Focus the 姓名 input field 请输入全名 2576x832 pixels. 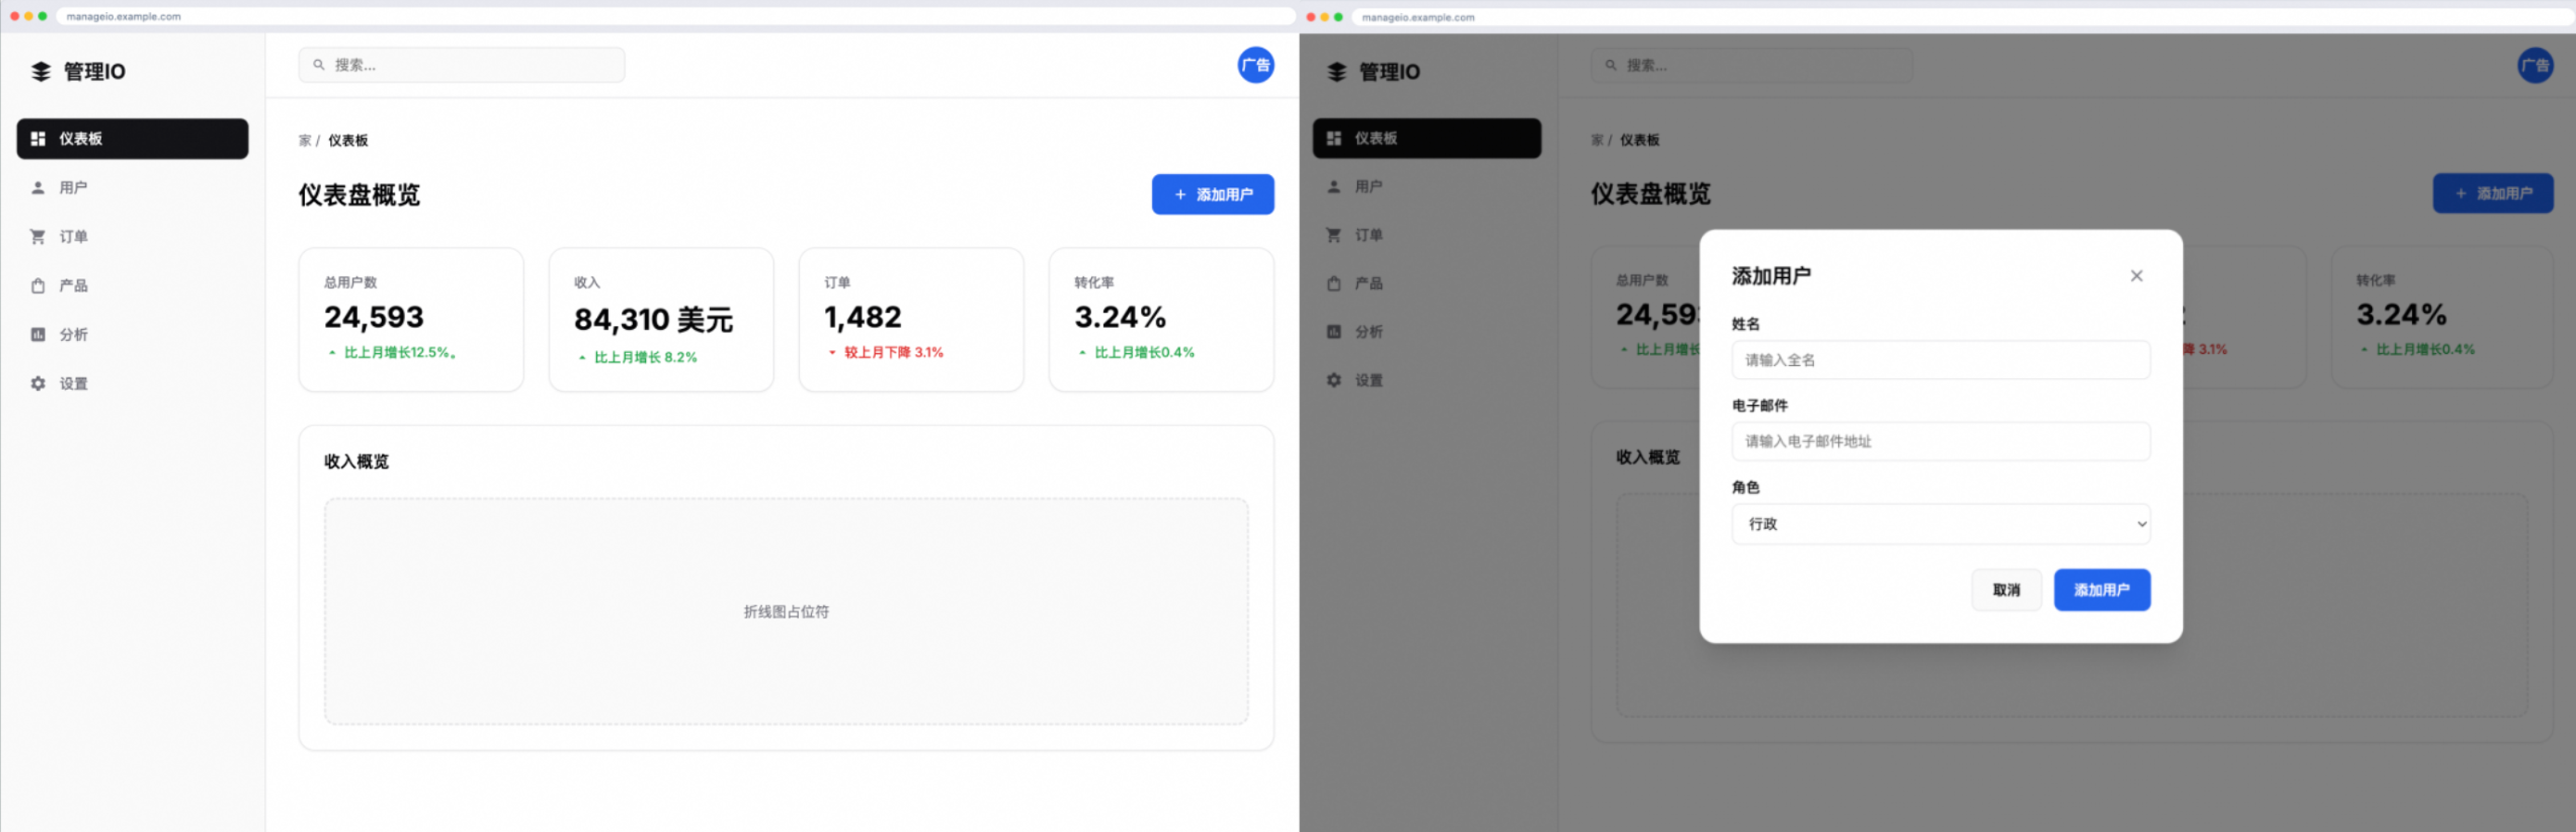(x=1940, y=360)
